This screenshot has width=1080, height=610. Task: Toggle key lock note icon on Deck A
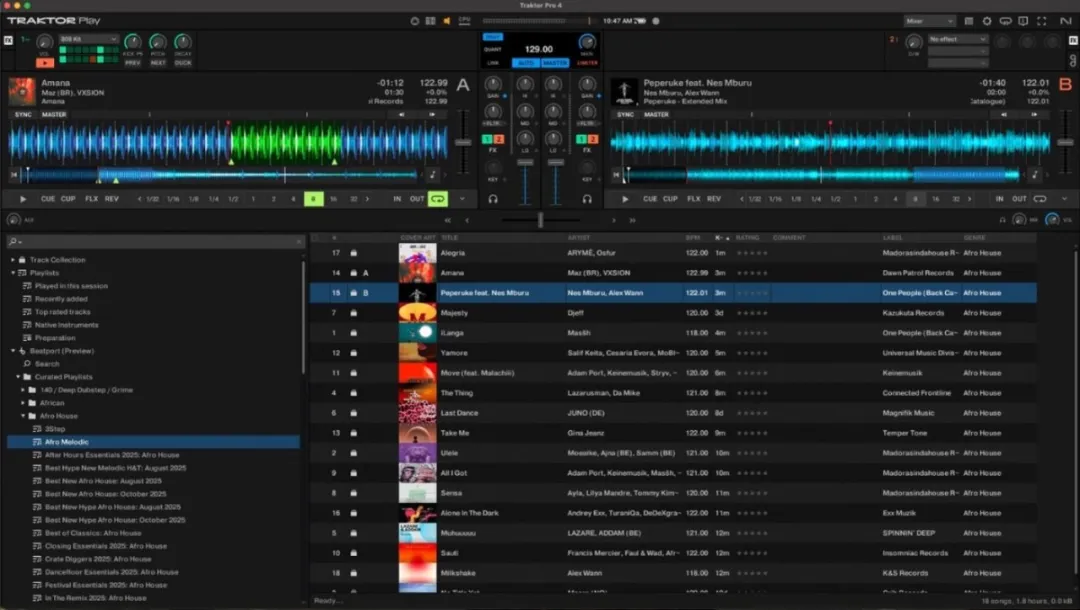(x=433, y=175)
